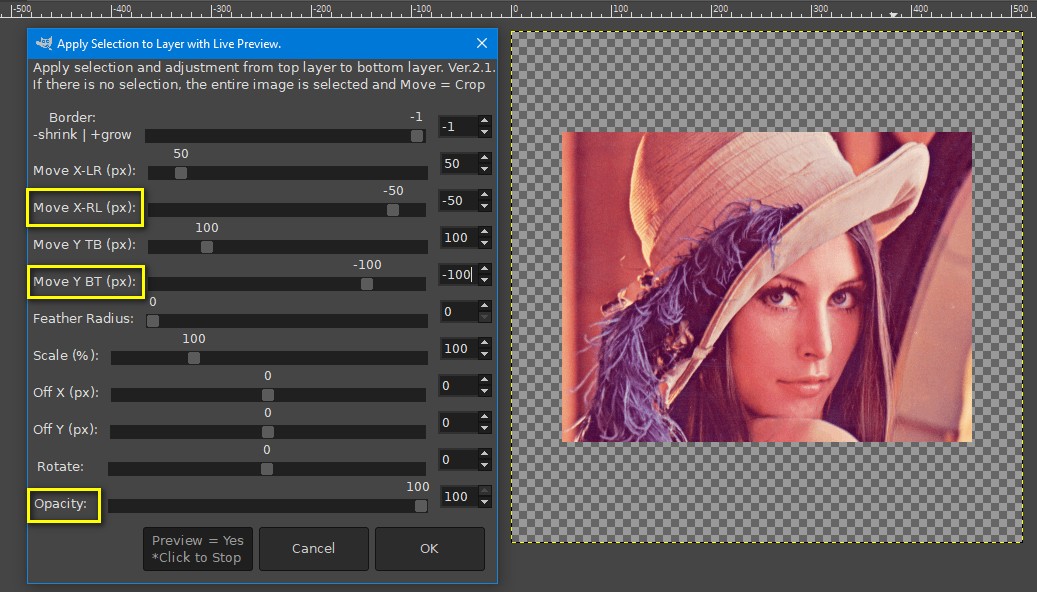1037x592 pixels.
Task: Focus the Opacity value field showing 100
Action: coord(458,497)
